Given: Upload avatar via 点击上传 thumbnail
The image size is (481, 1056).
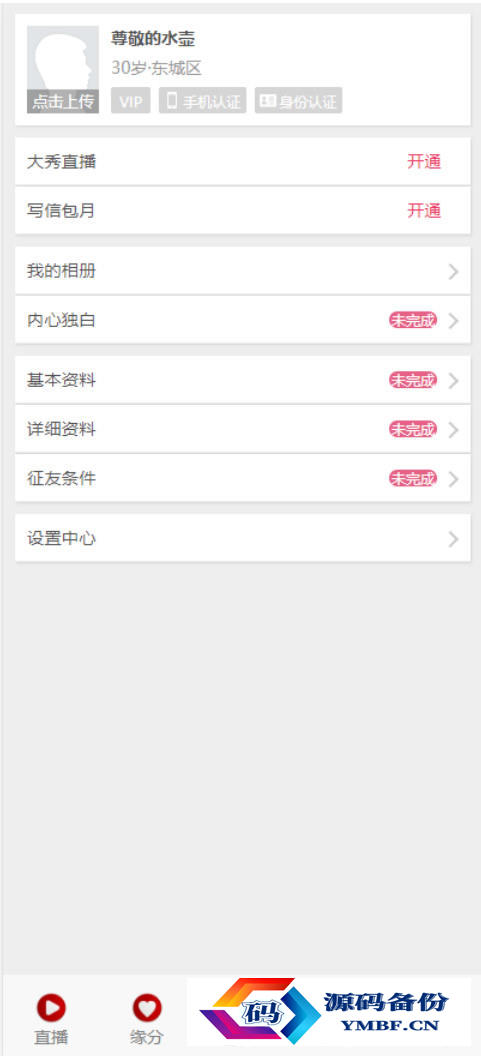Looking at the screenshot, I should point(63,69).
